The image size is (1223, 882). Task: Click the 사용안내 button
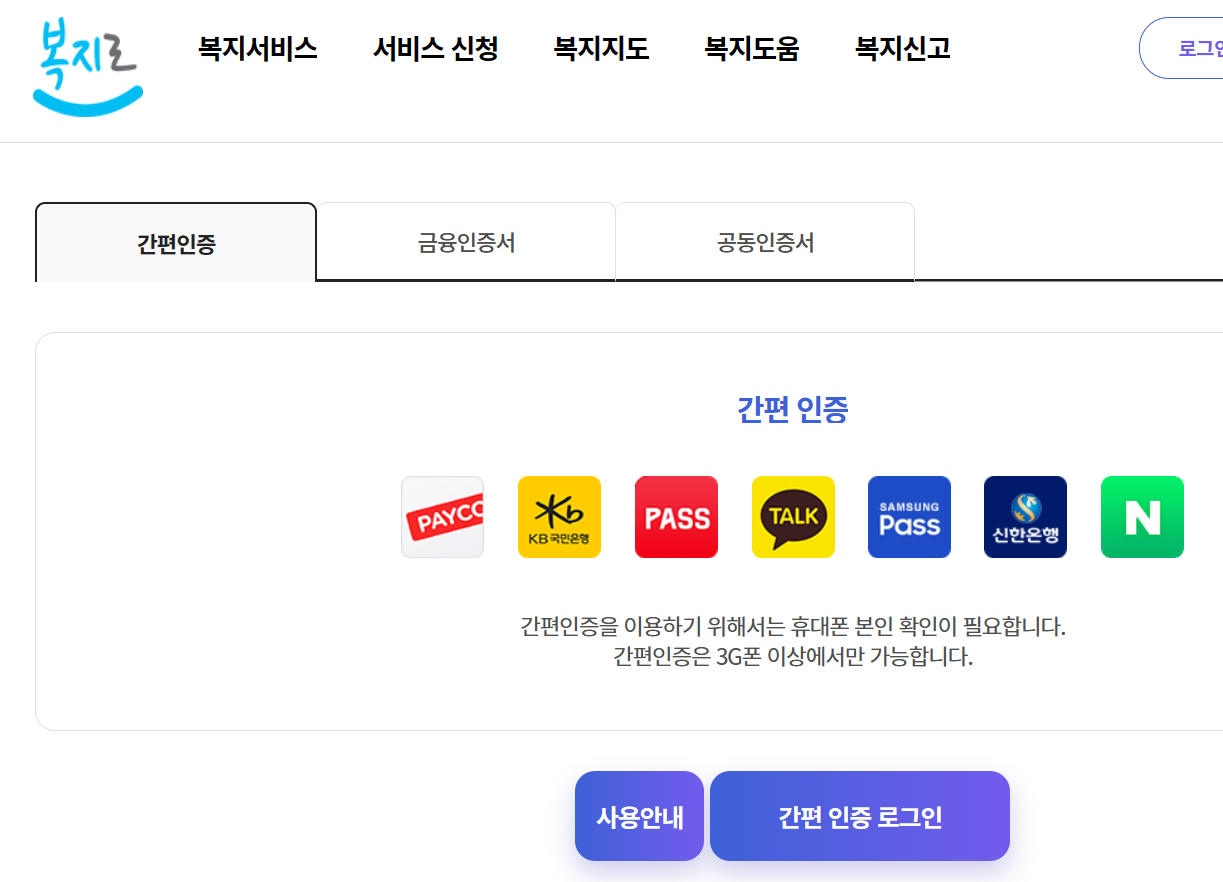639,816
